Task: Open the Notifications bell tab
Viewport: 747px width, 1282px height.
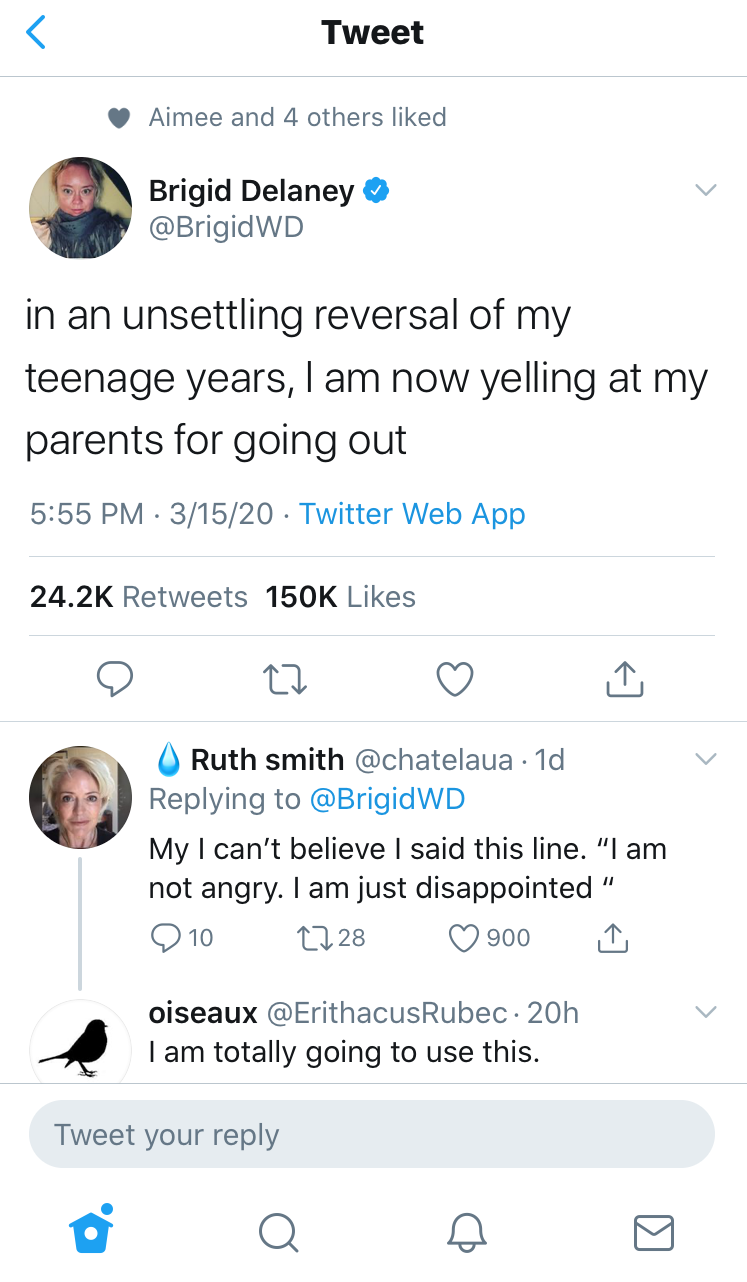Action: coord(467,1231)
